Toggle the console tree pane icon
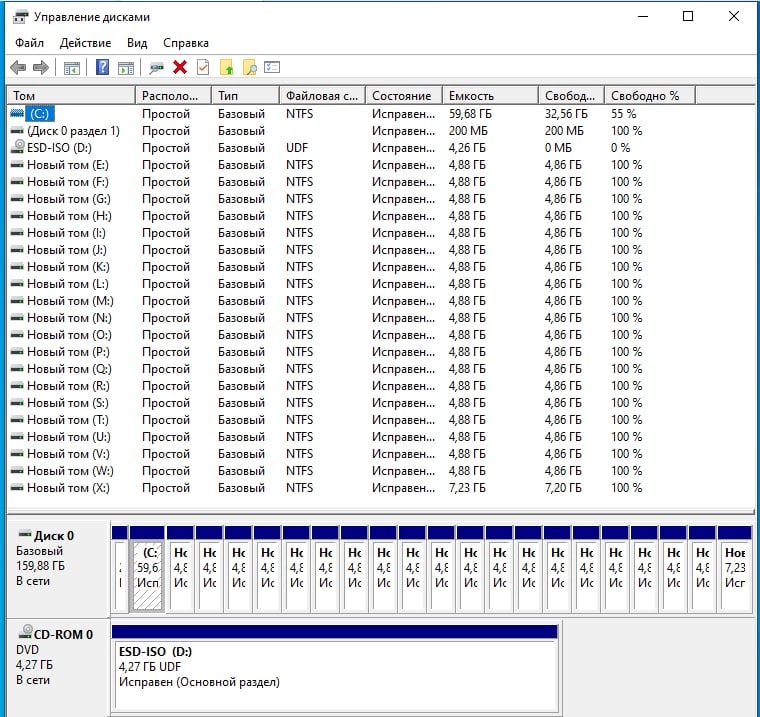Screen dimensions: 760x717 click(x=72, y=68)
